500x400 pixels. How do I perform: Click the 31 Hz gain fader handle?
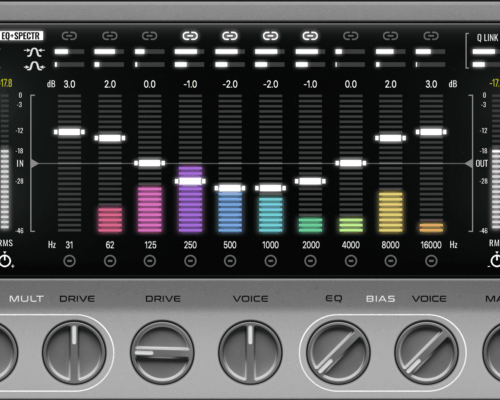click(69, 132)
